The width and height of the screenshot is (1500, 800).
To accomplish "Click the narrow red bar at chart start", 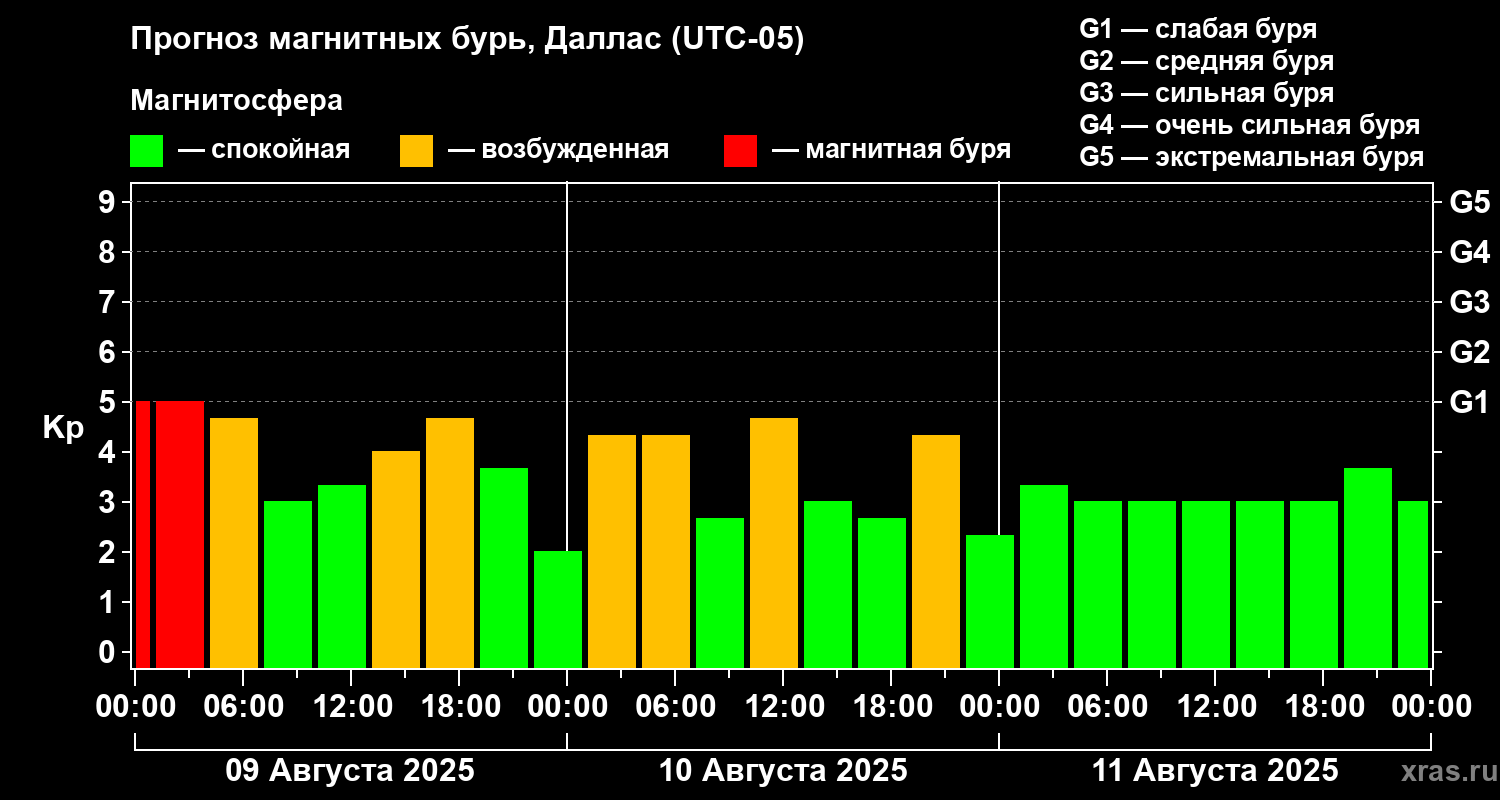I will click(x=143, y=534).
